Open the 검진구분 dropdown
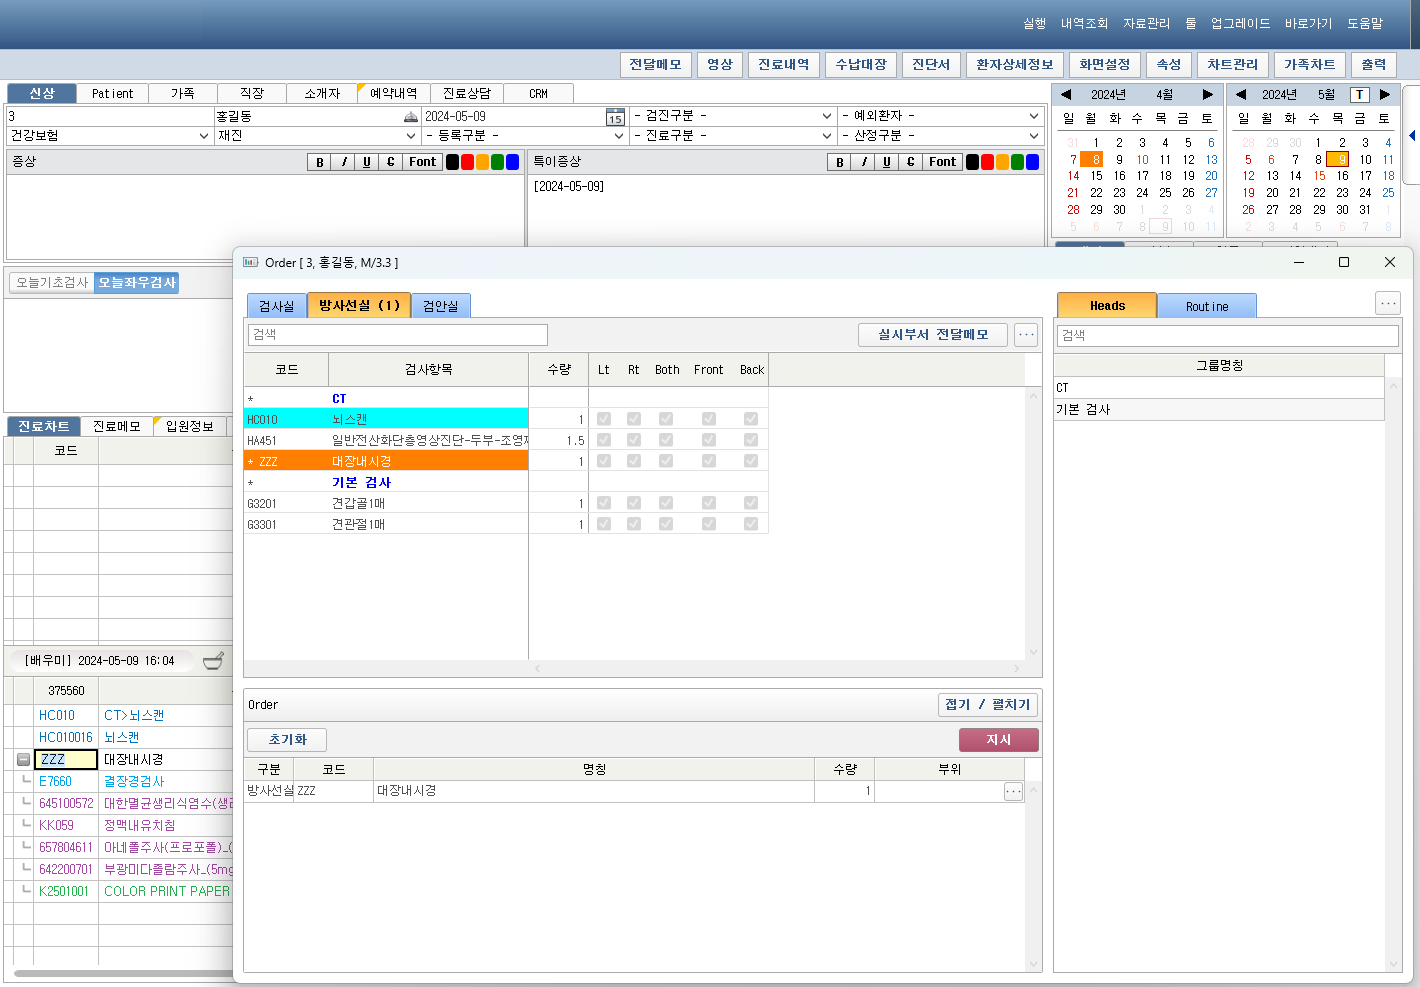The height and width of the screenshot is (987, 1420). [732, 116]
